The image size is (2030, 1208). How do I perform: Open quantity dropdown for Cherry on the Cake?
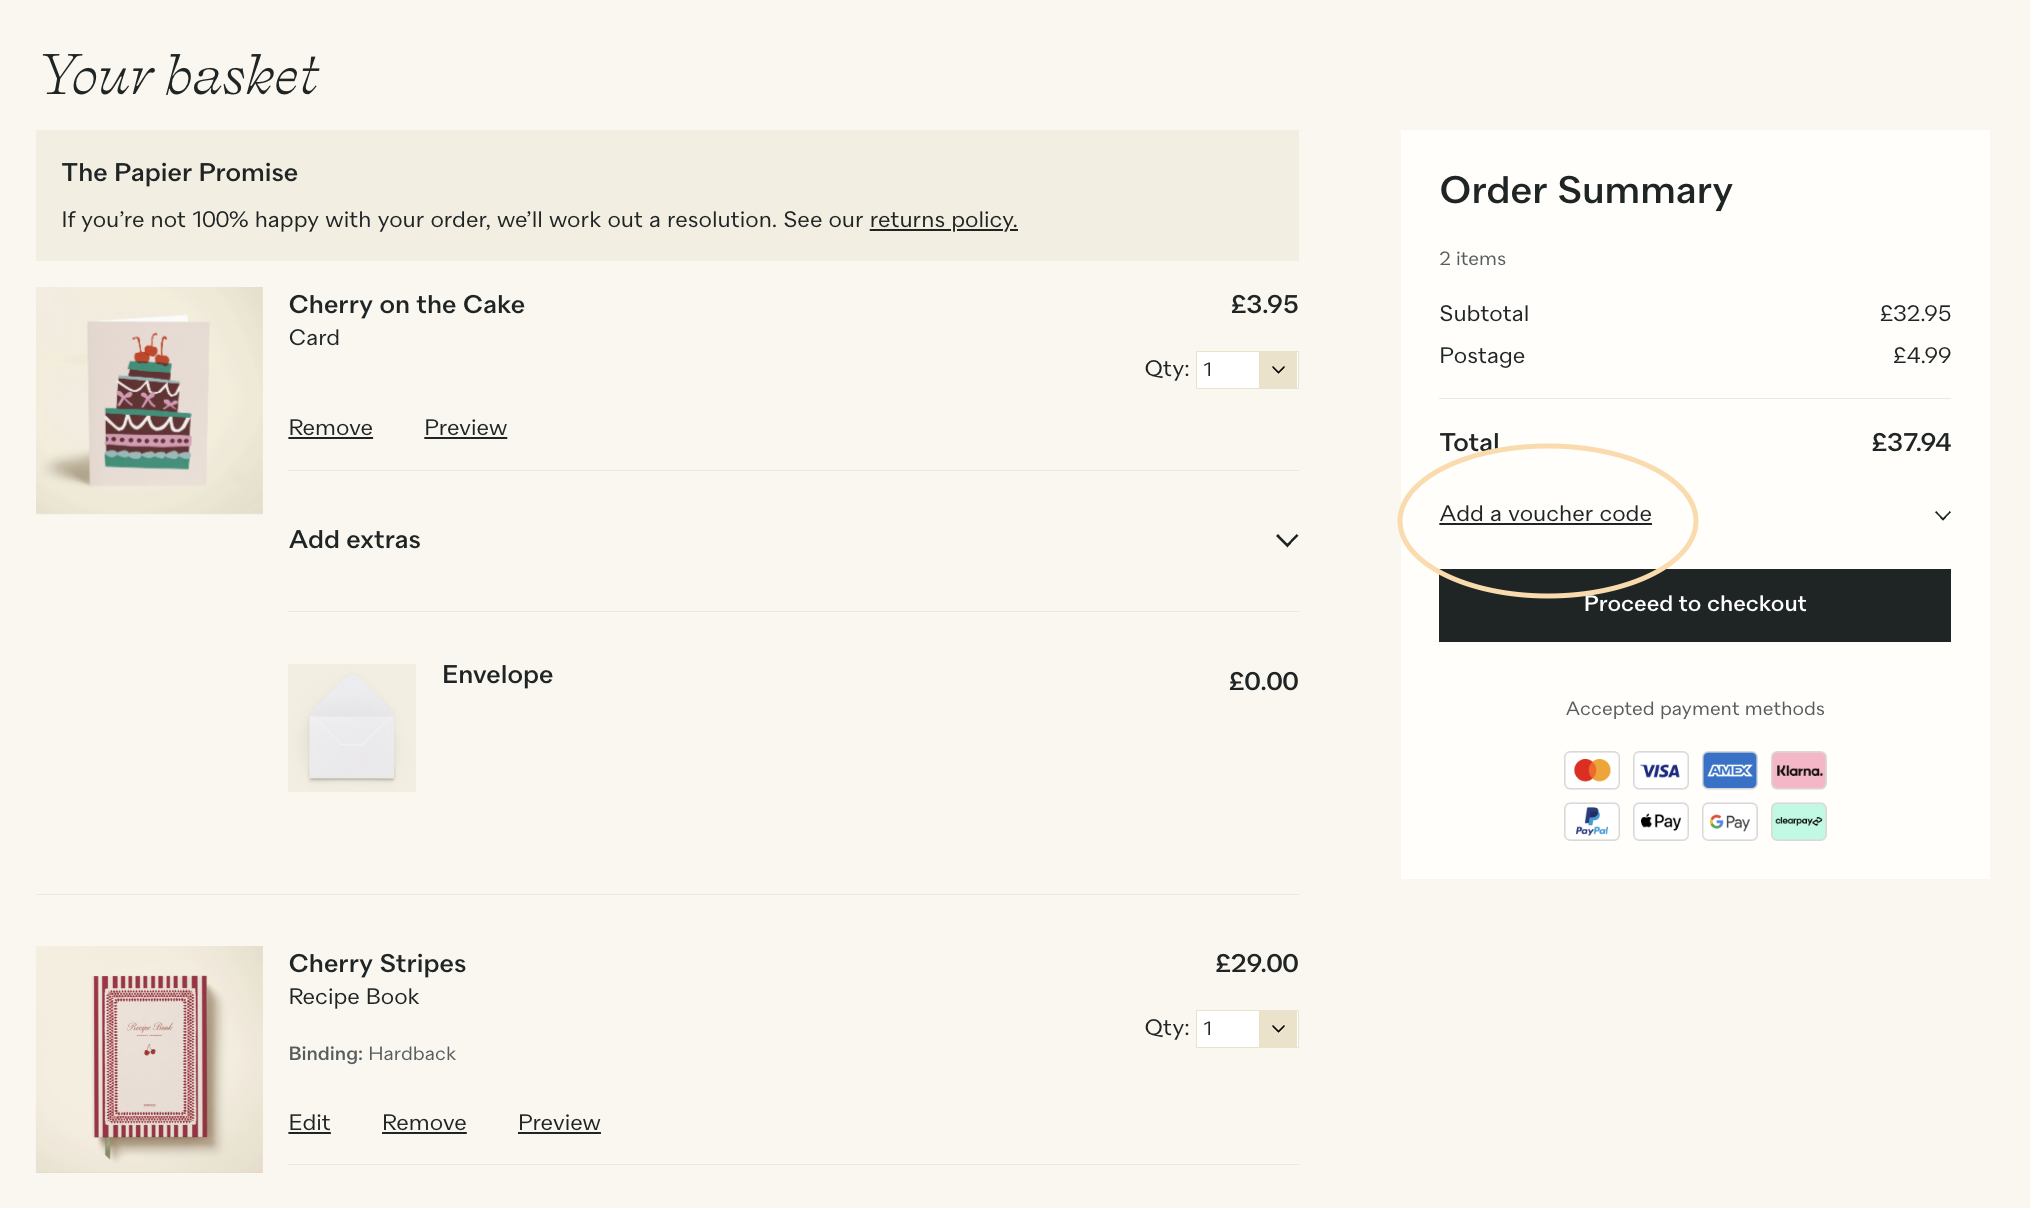(1247, 370)
